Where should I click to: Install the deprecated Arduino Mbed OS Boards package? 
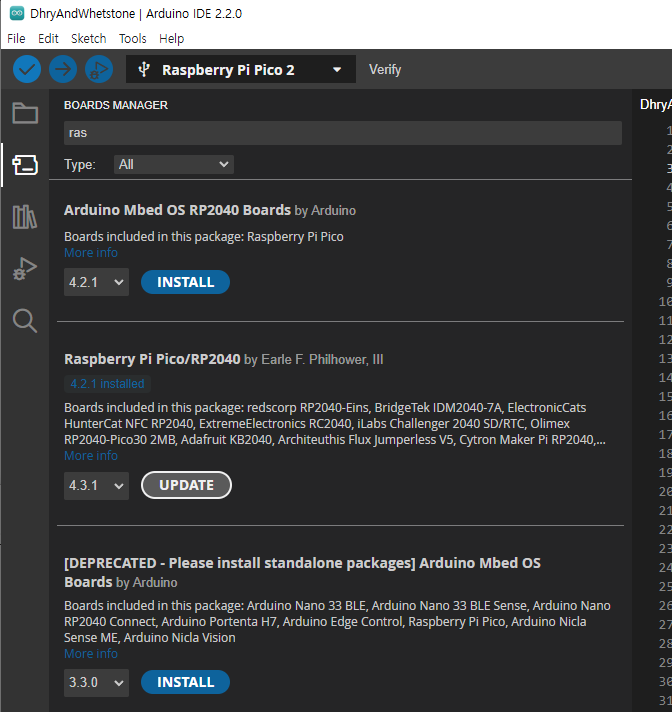click(x=185, y=682)
